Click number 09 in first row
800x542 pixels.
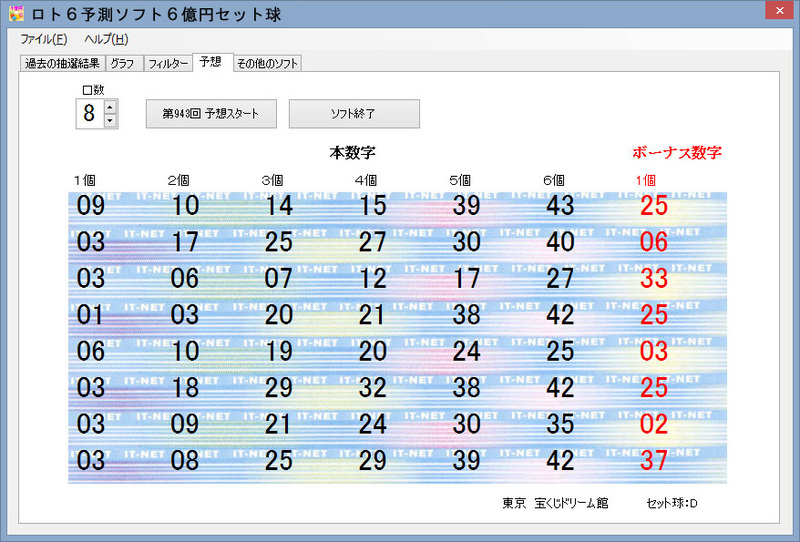[x=91, y=206]
